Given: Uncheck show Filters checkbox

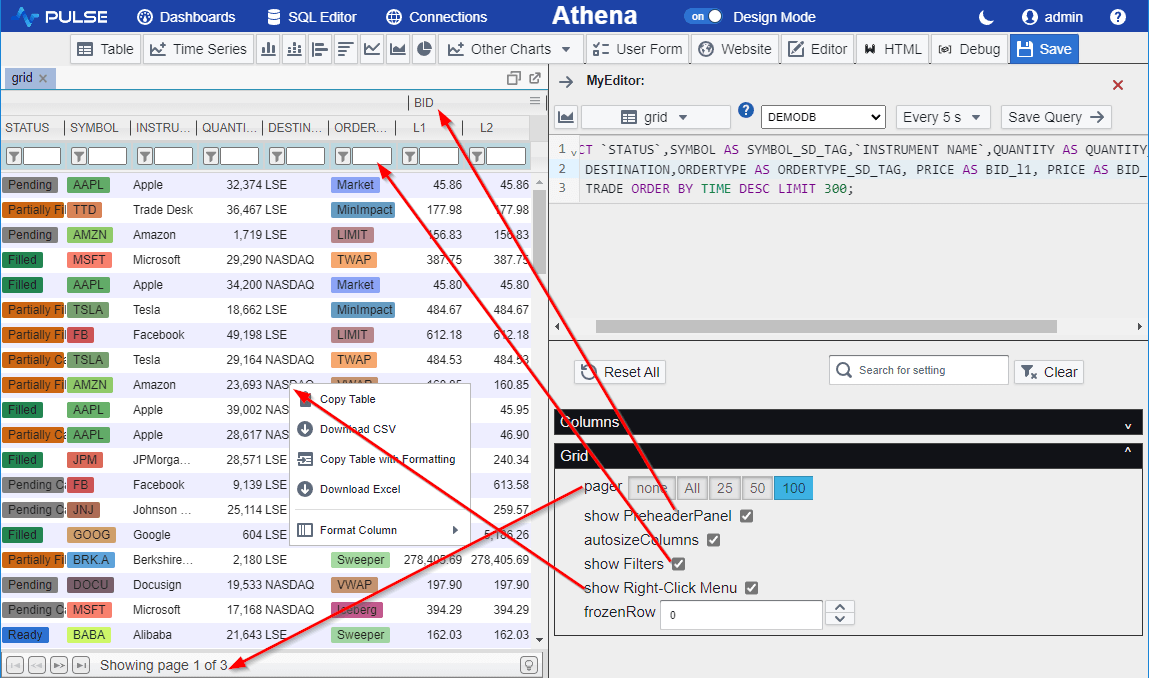Looking at the screenshot, I should click(x=678, y=564).
